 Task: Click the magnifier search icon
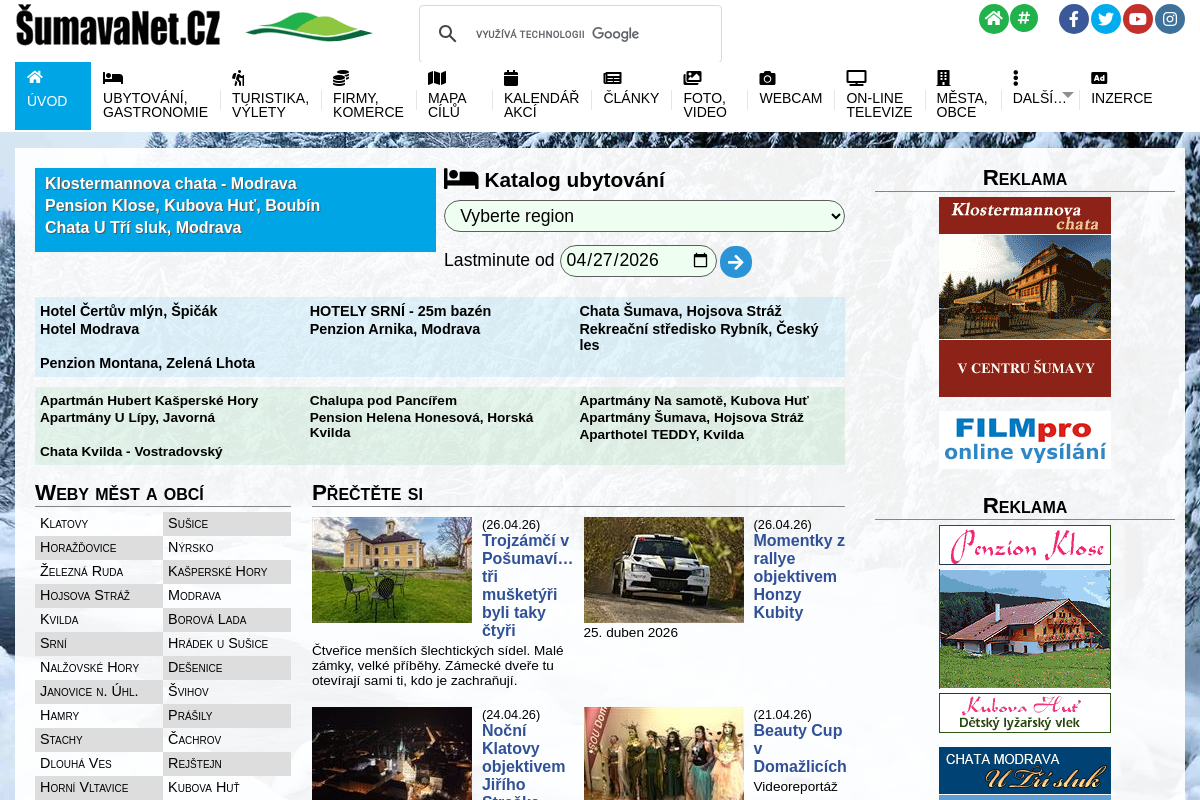tap(448, 34)
